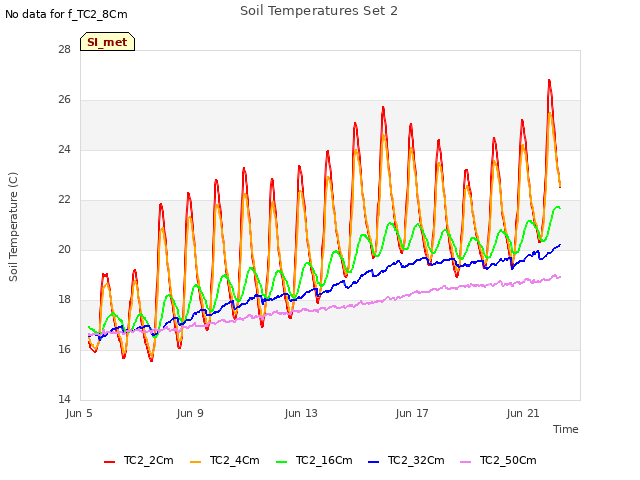
Task: Click the green TC2_16Cm legend swatch
Action: pos(282,462)
